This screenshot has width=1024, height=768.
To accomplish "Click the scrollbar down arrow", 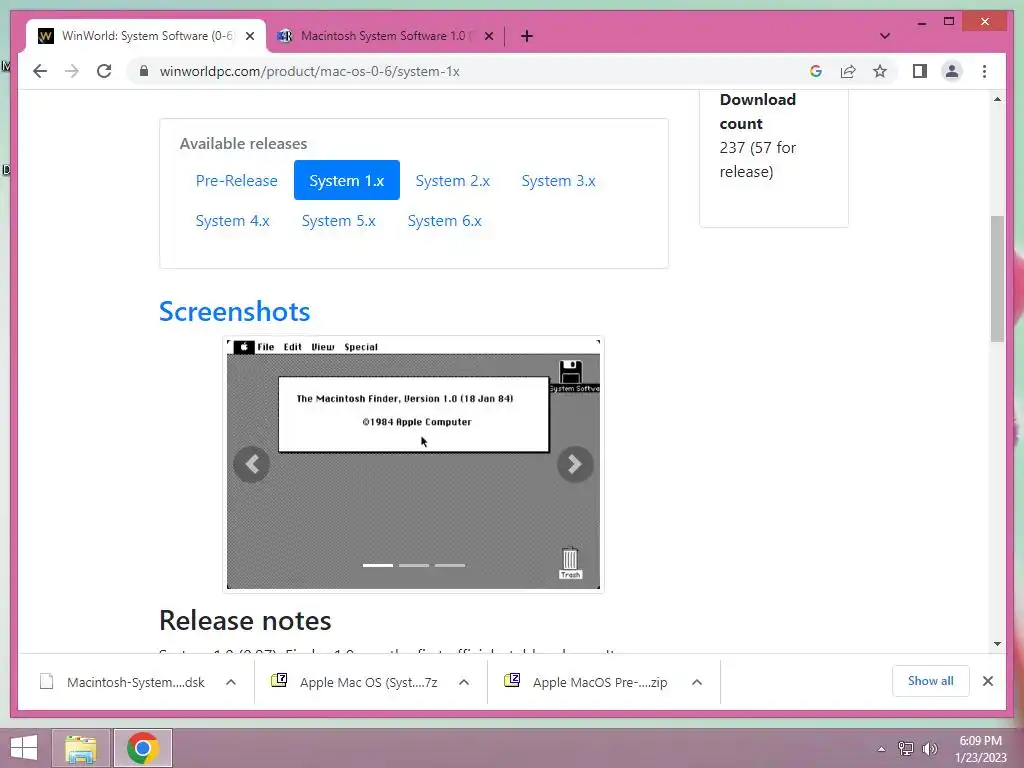I will [997, 644].
